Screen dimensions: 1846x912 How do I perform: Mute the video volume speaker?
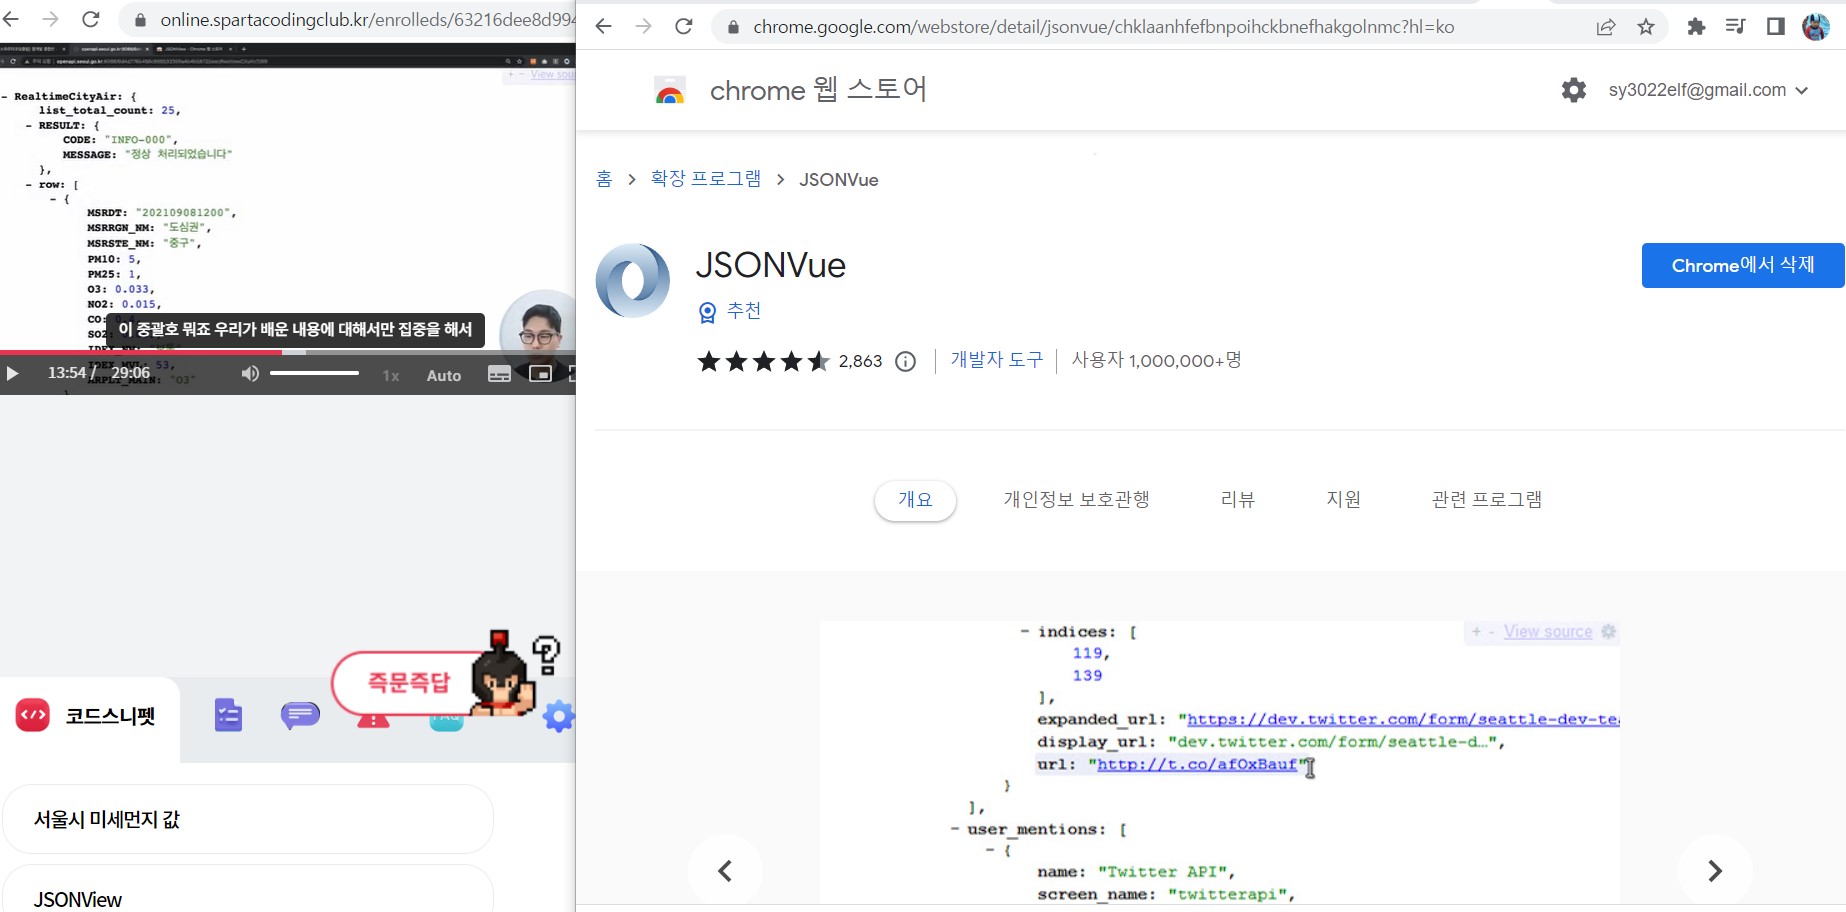point(250,373)
